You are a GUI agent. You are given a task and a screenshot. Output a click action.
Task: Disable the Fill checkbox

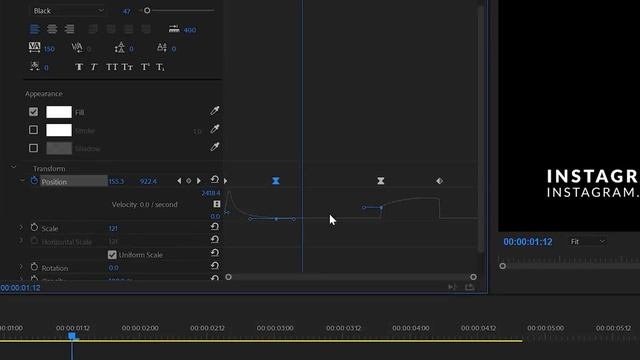(33, 112)
